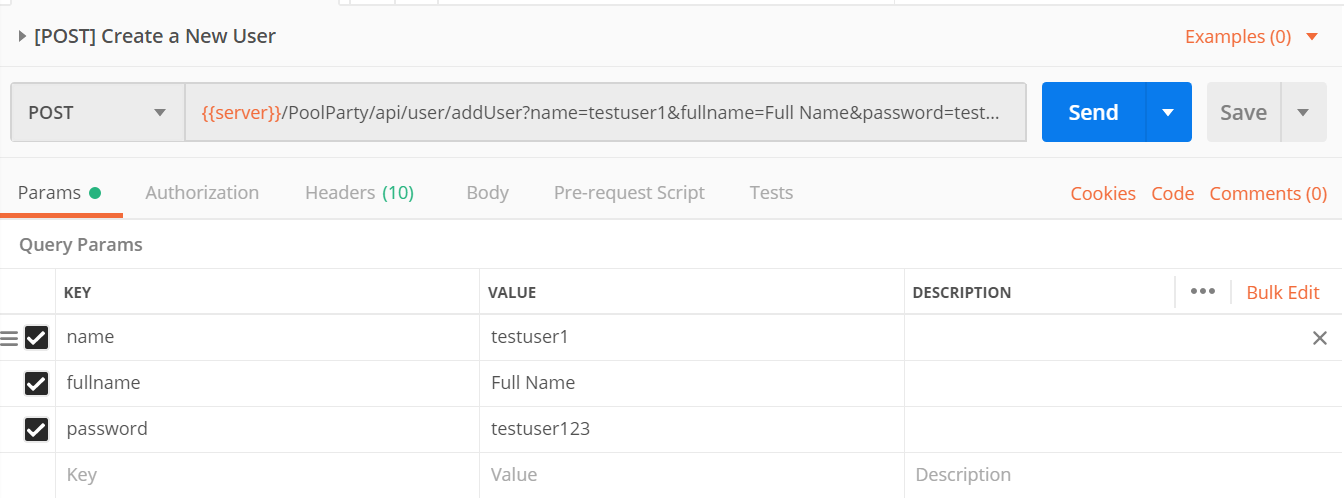Open Comments (0)
Viewport: 1344px width, 498px height.
[1268, 194]
